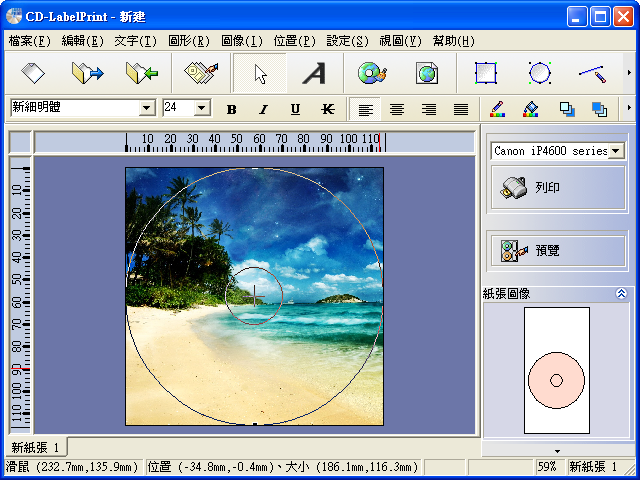Click the beach image on canvas

[254, 296]
